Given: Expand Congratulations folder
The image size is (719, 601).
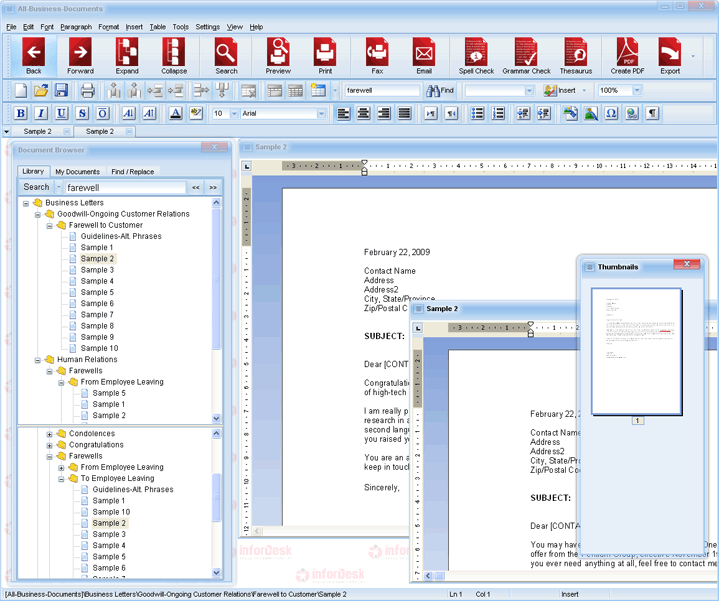Looking at the screenshot, I should click(50, 445).
